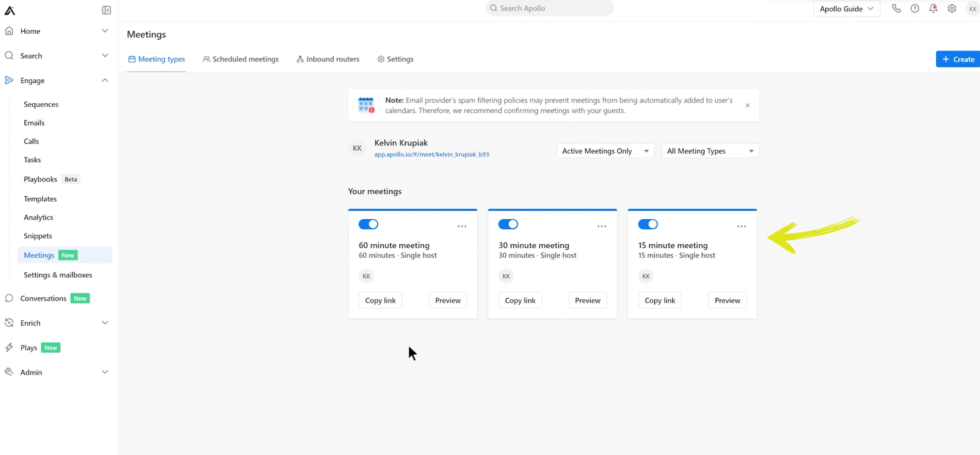Viewport: 980px width, 455px height.
Task: Open the notifications bell icon
Action: pos(933,8)
